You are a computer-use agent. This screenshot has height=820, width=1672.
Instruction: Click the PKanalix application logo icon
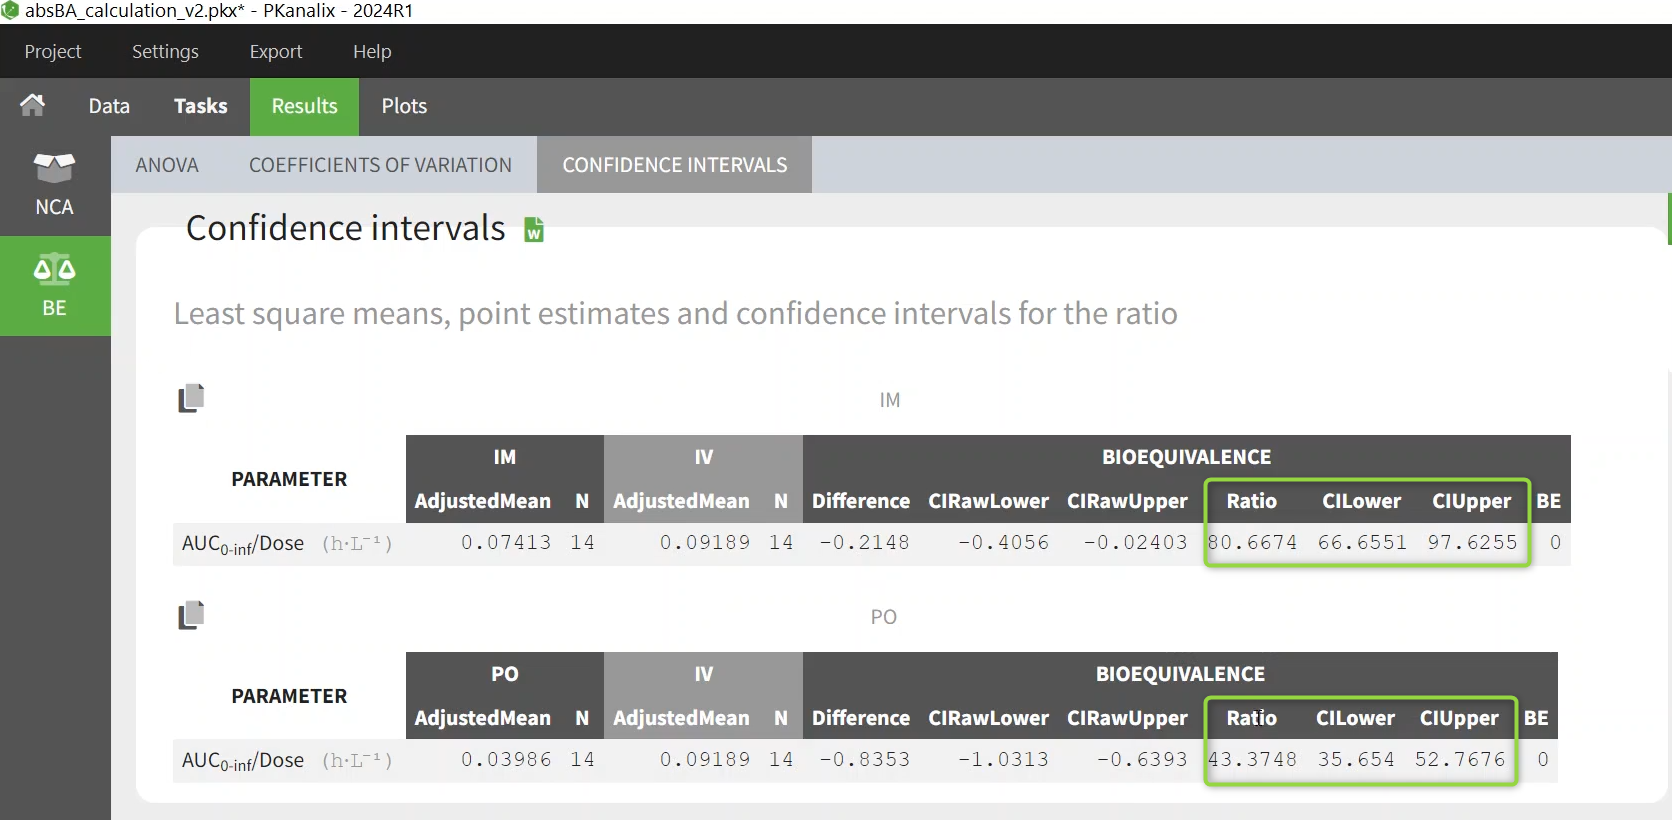(x=10, y=11)
